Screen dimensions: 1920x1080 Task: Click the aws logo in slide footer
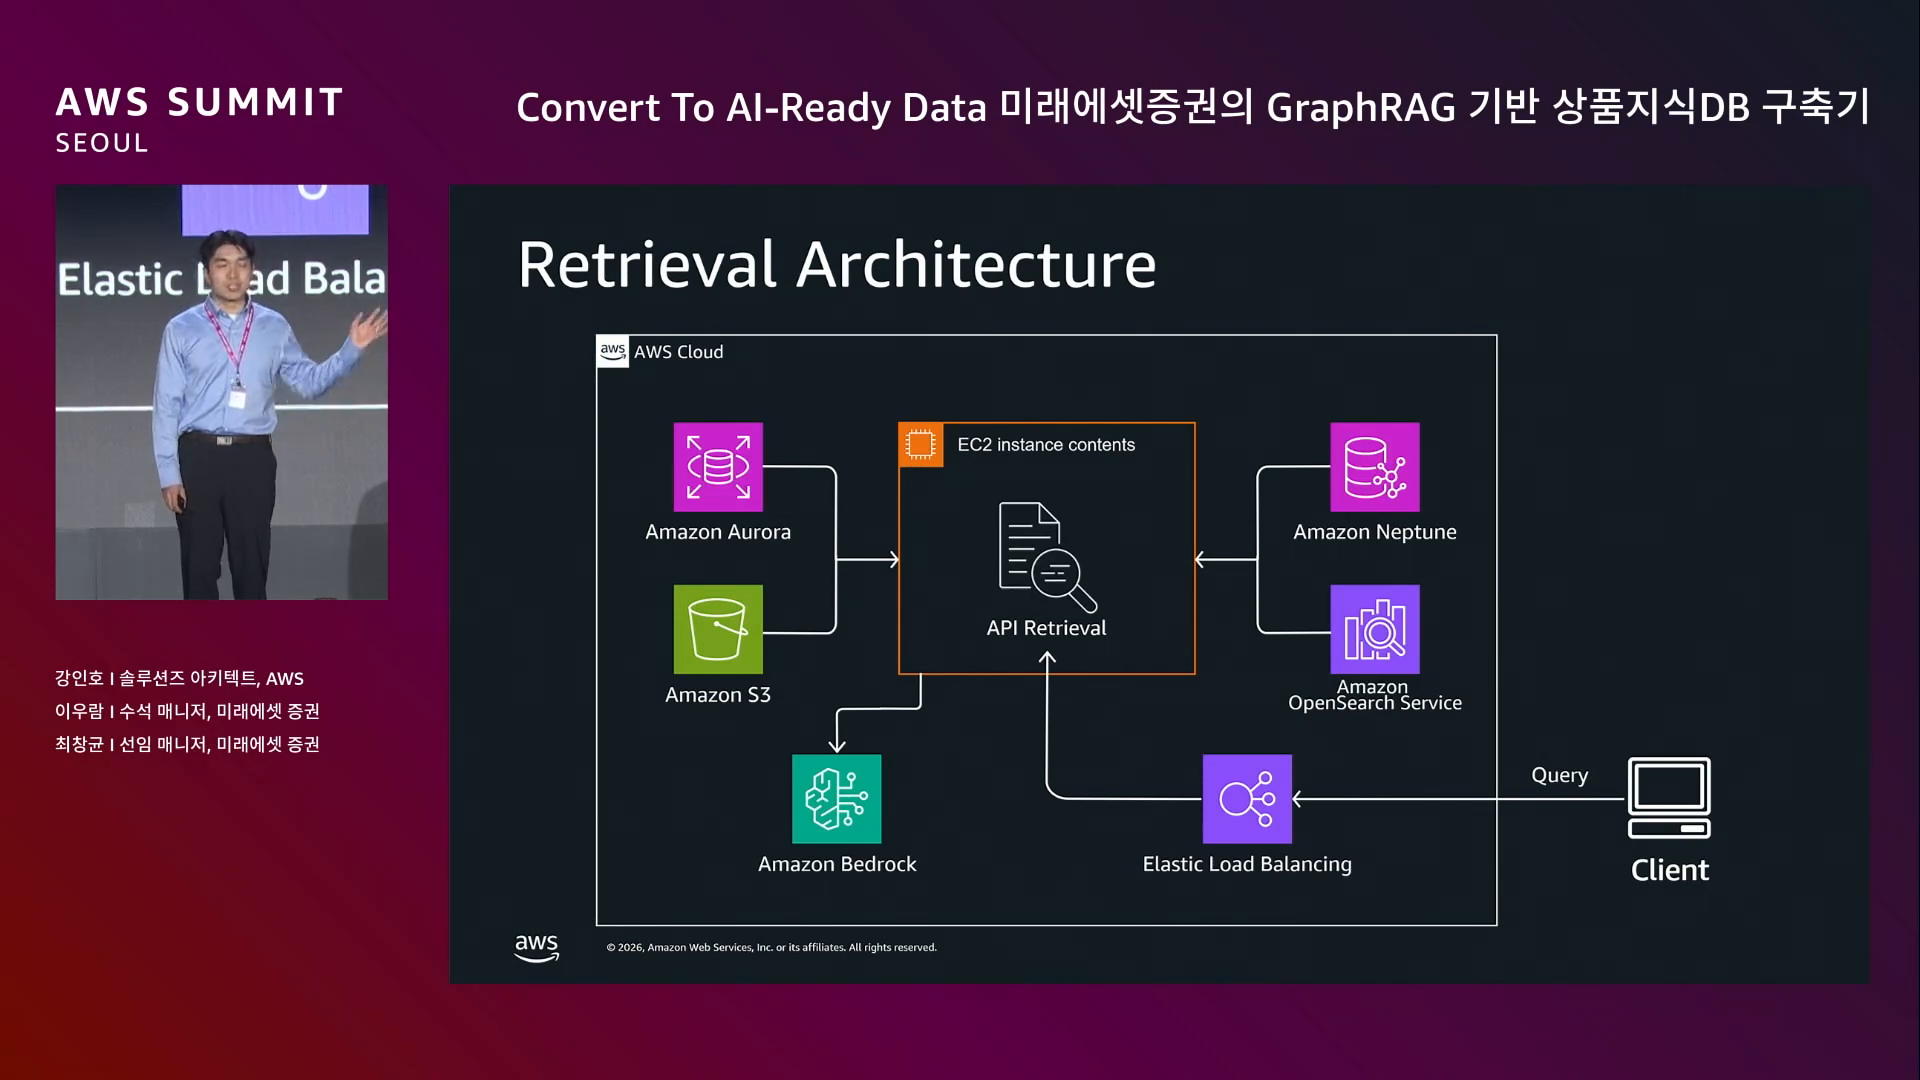(x=537, y=947)
